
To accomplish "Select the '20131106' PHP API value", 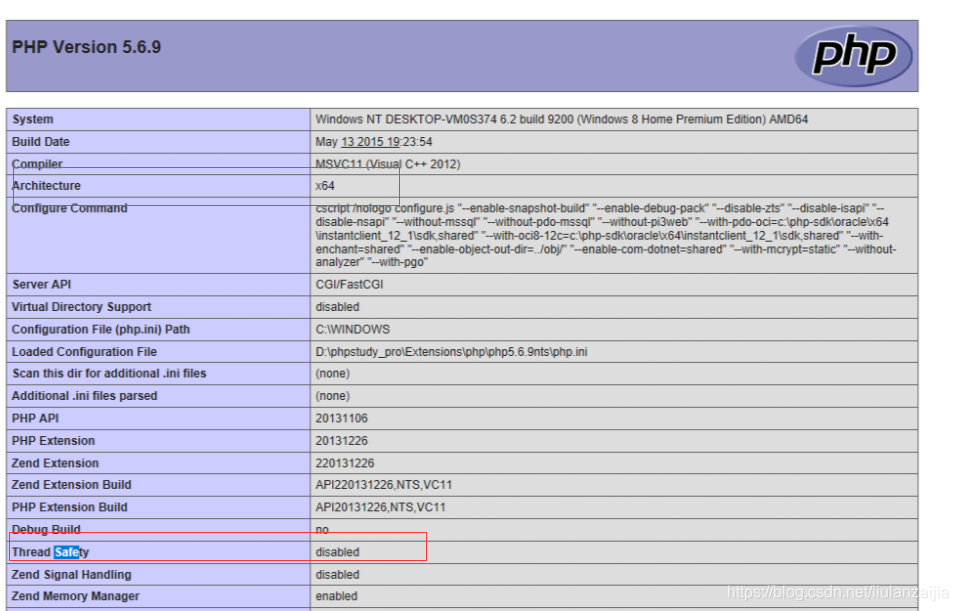I will point(341,418).
